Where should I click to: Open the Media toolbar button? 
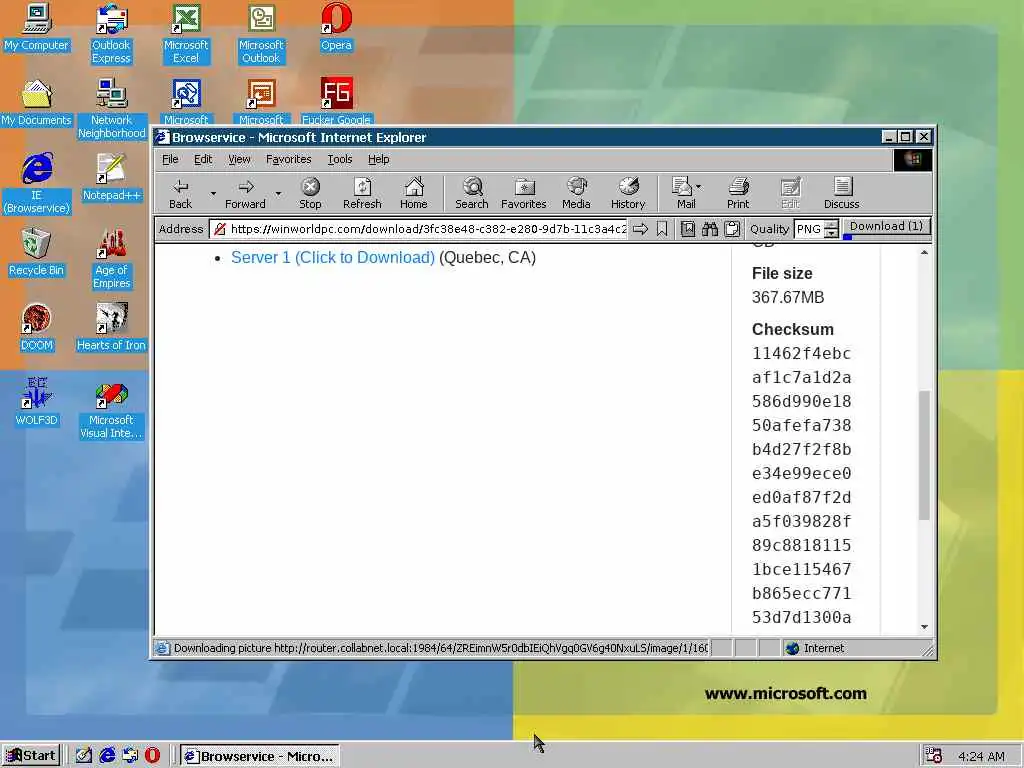point(576,194)
